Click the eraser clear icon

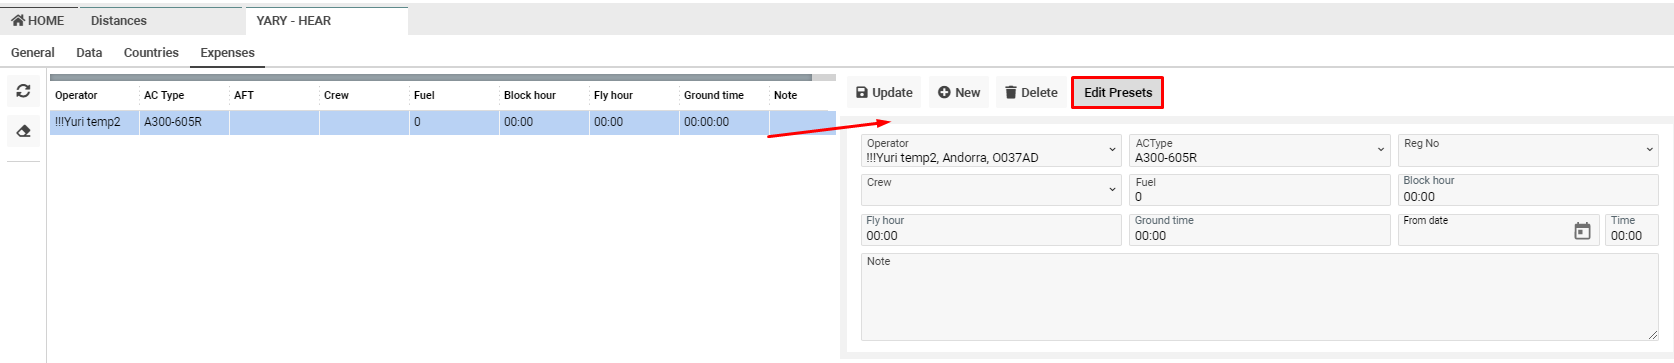(23, 131)
